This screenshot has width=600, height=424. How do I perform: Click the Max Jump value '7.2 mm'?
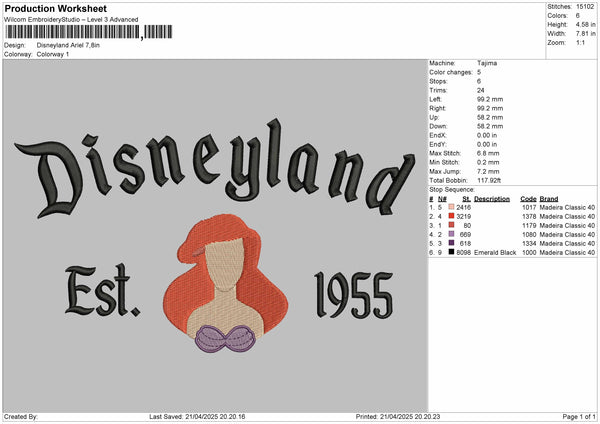point(488,171)
